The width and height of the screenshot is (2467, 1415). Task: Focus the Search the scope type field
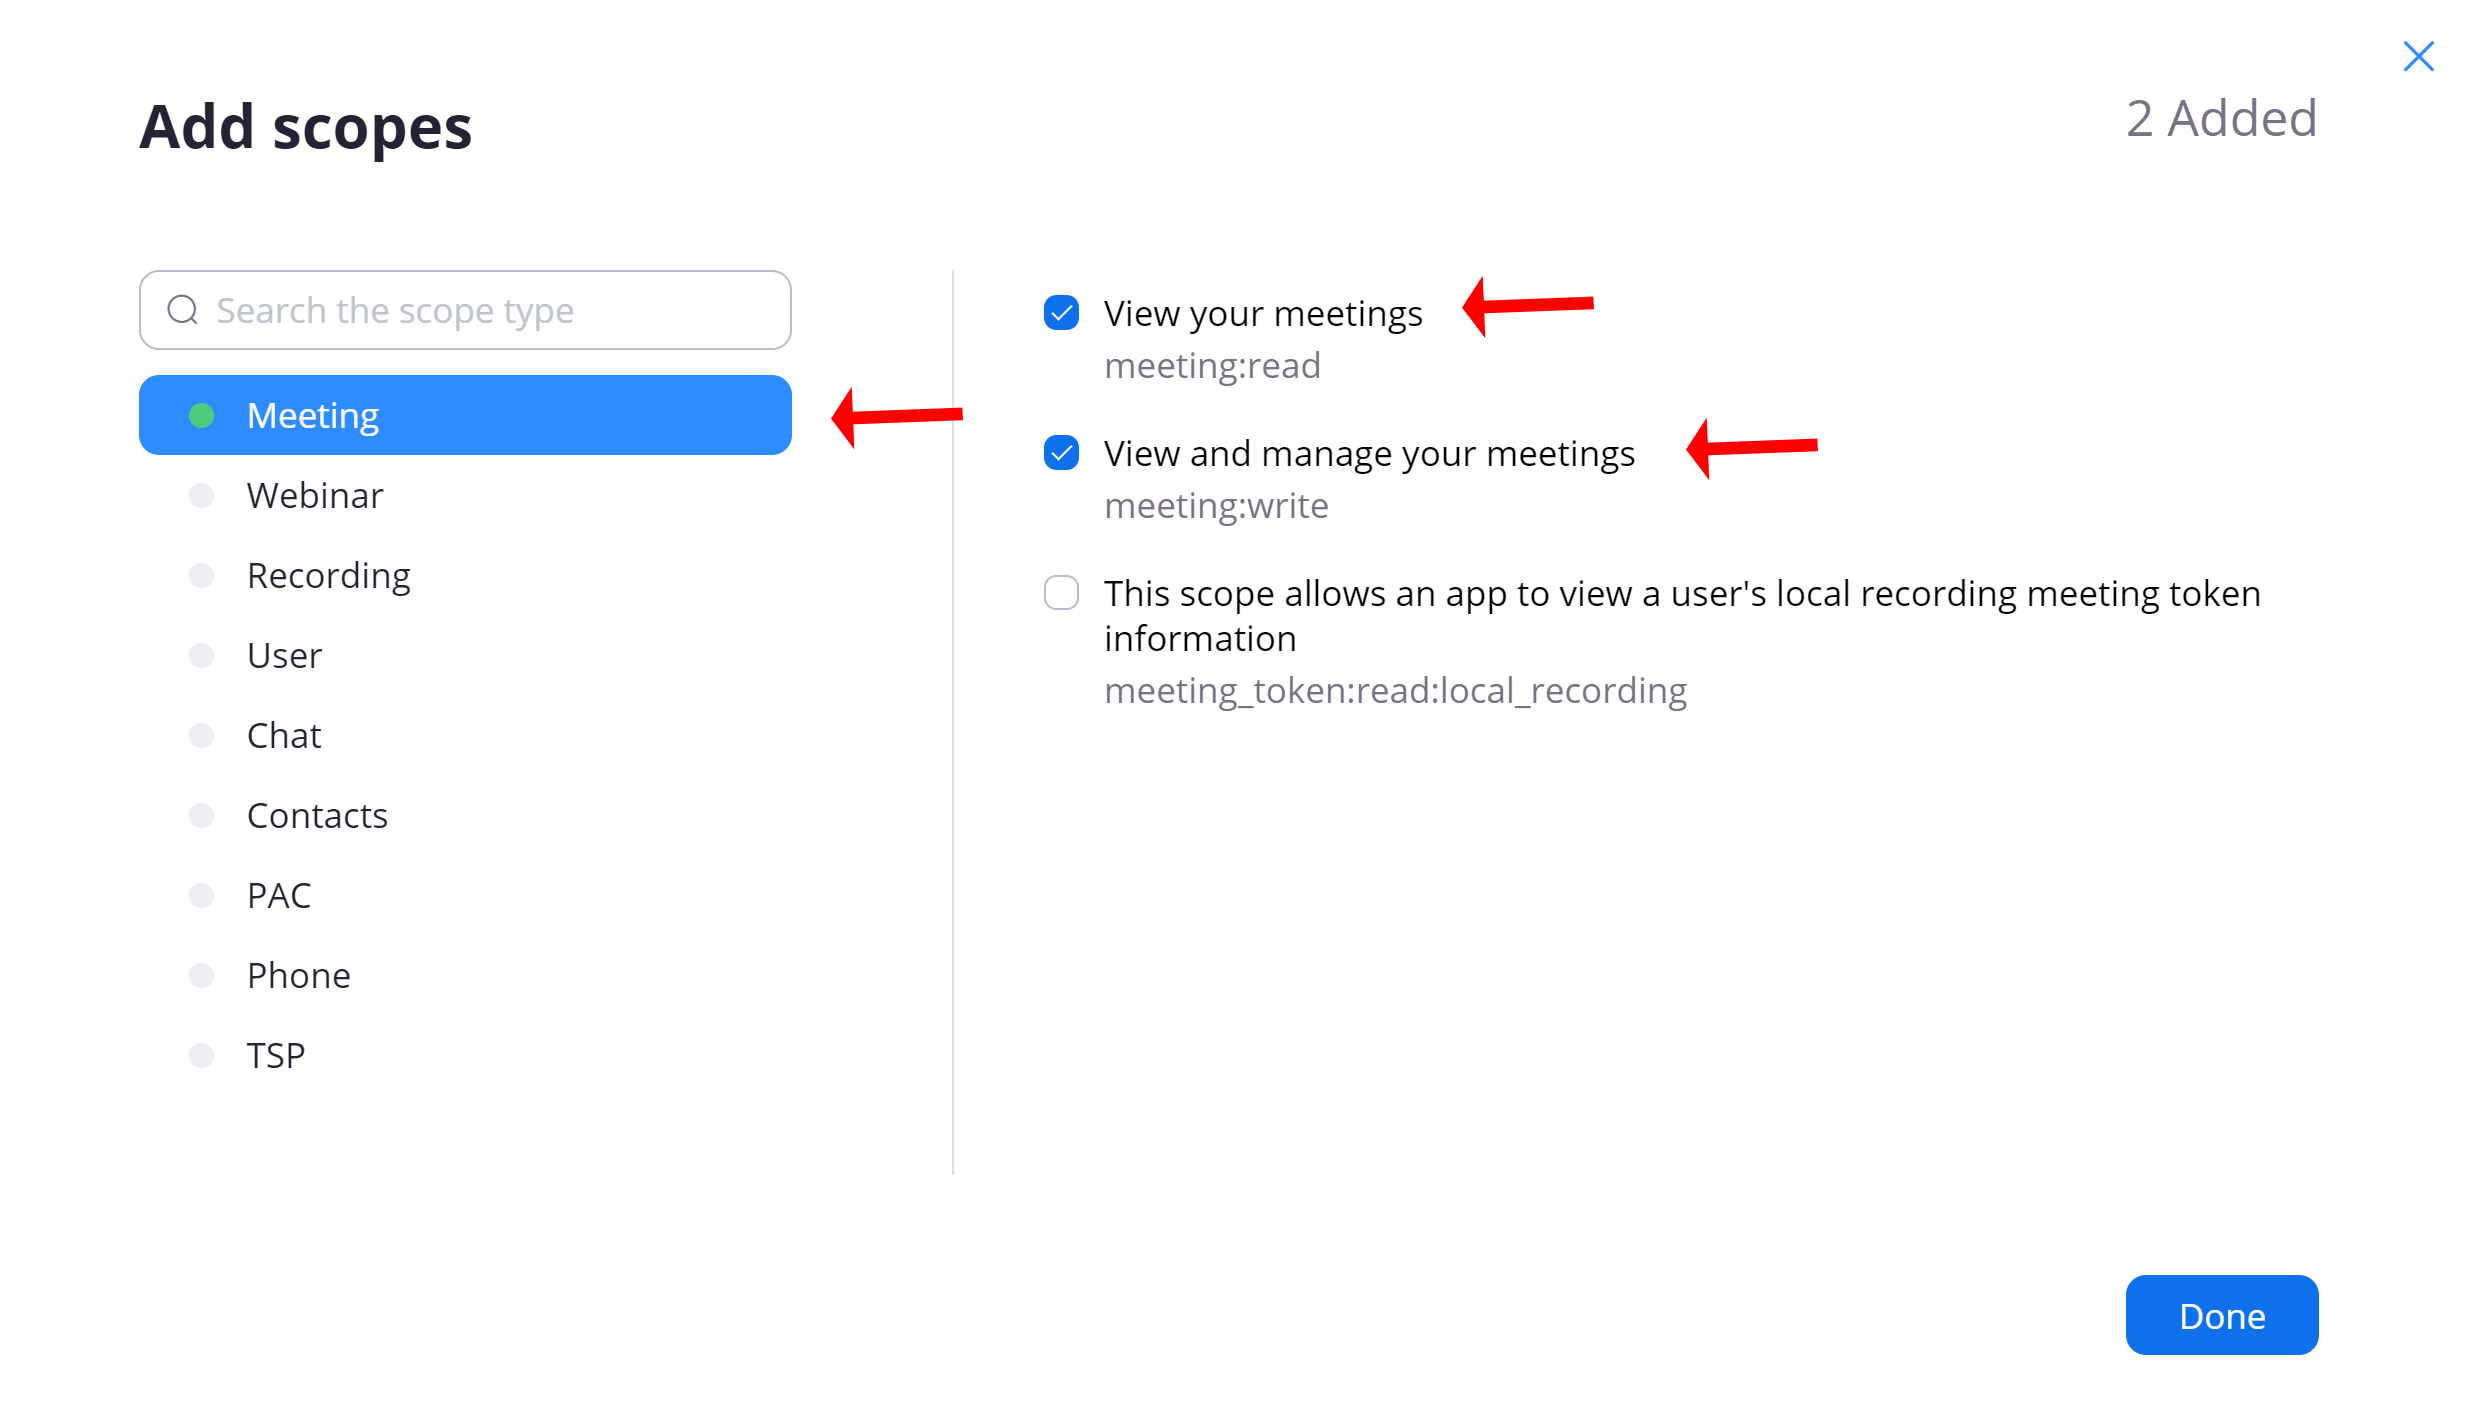click(x=465, y=310)
